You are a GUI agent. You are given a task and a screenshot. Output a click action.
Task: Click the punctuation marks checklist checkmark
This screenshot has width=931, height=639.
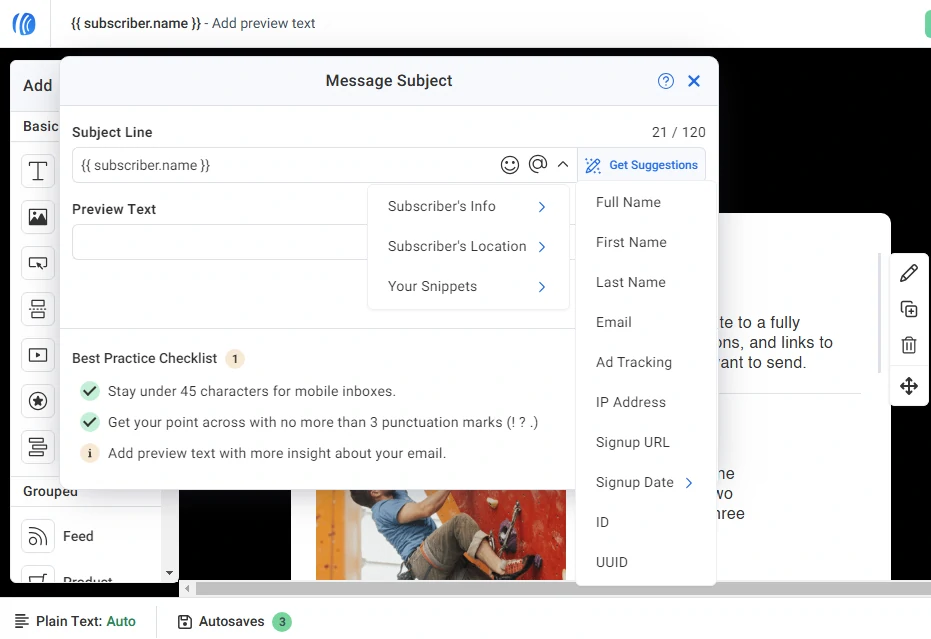(x=90, y=422)
